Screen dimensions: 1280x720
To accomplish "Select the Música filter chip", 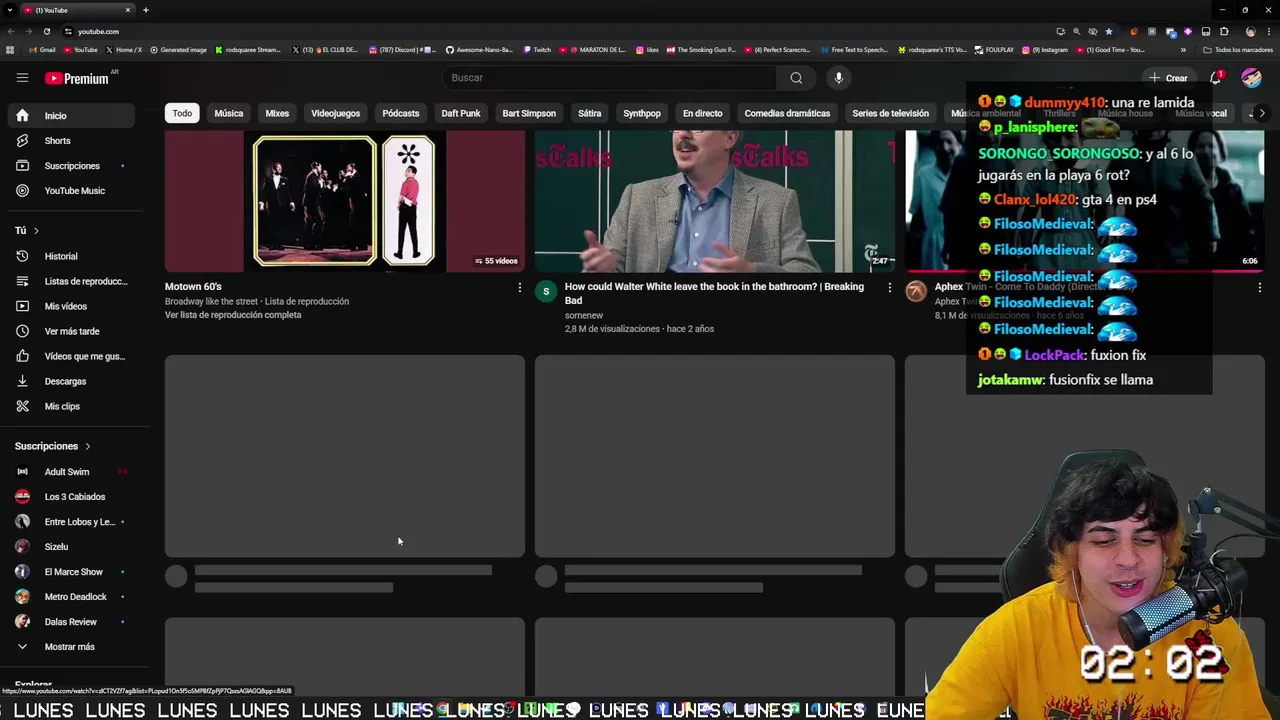I will [x=228, y=113].
